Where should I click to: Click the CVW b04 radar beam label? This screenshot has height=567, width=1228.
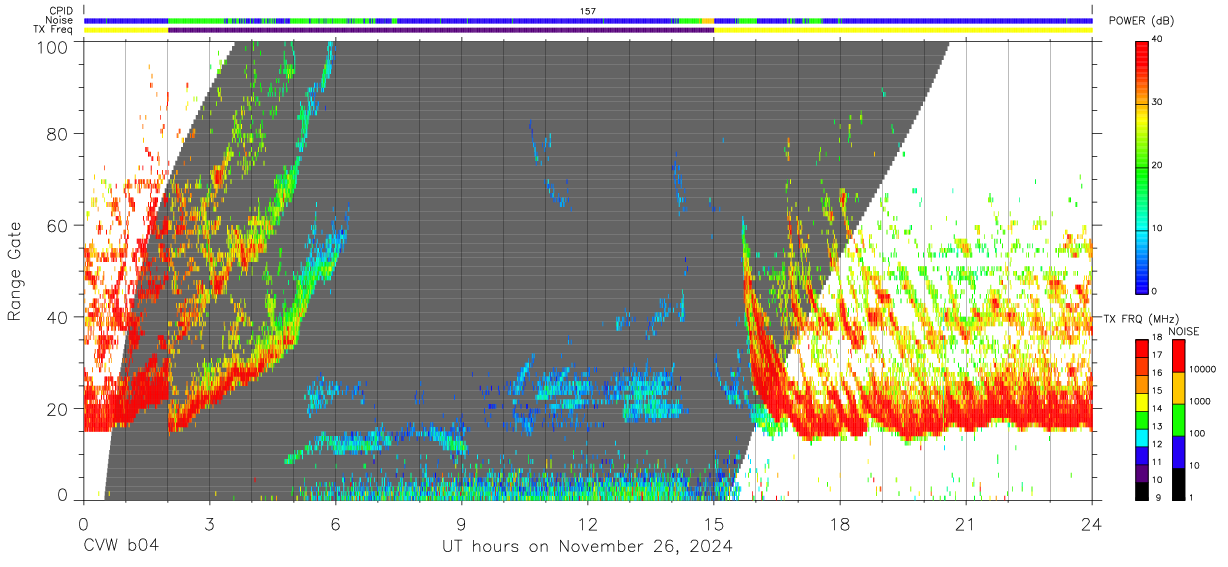(121, 546)
